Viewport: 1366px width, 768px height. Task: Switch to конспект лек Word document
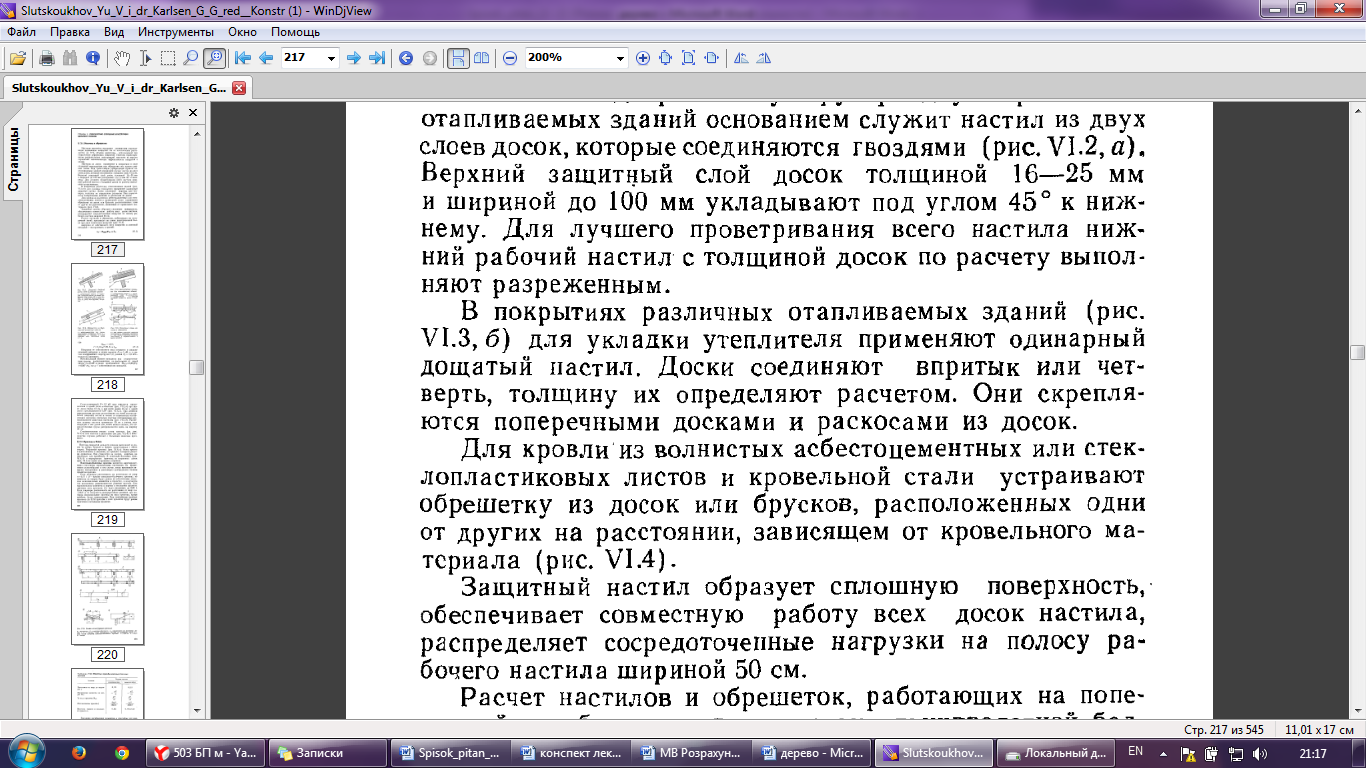(x=572, y=753)
